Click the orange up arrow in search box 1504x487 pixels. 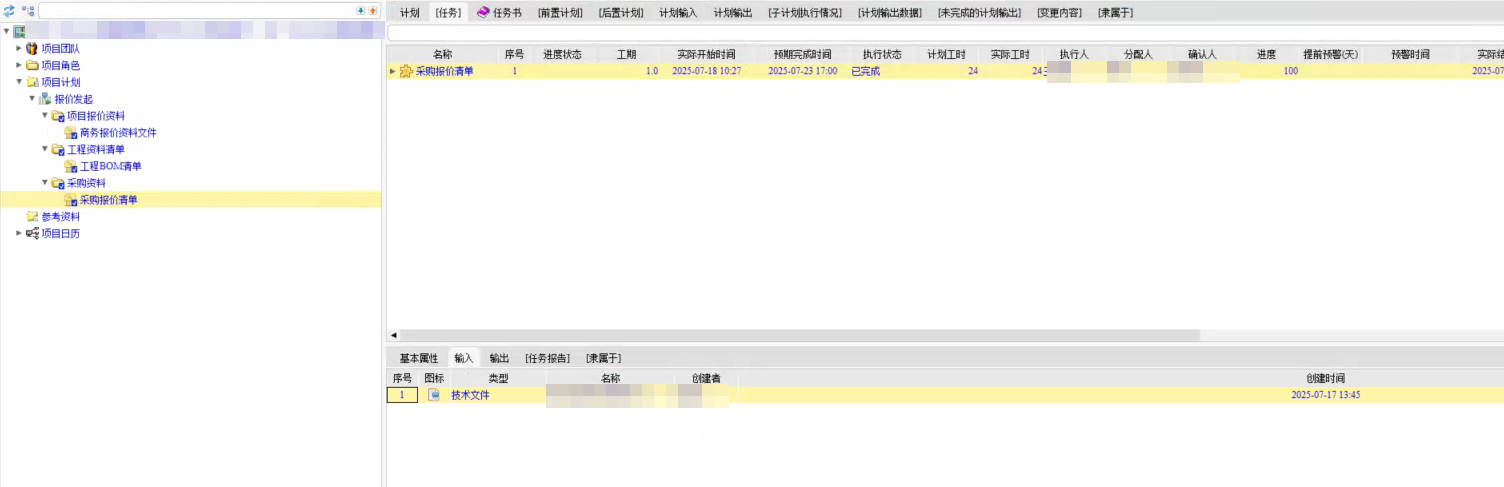[373, 10]
